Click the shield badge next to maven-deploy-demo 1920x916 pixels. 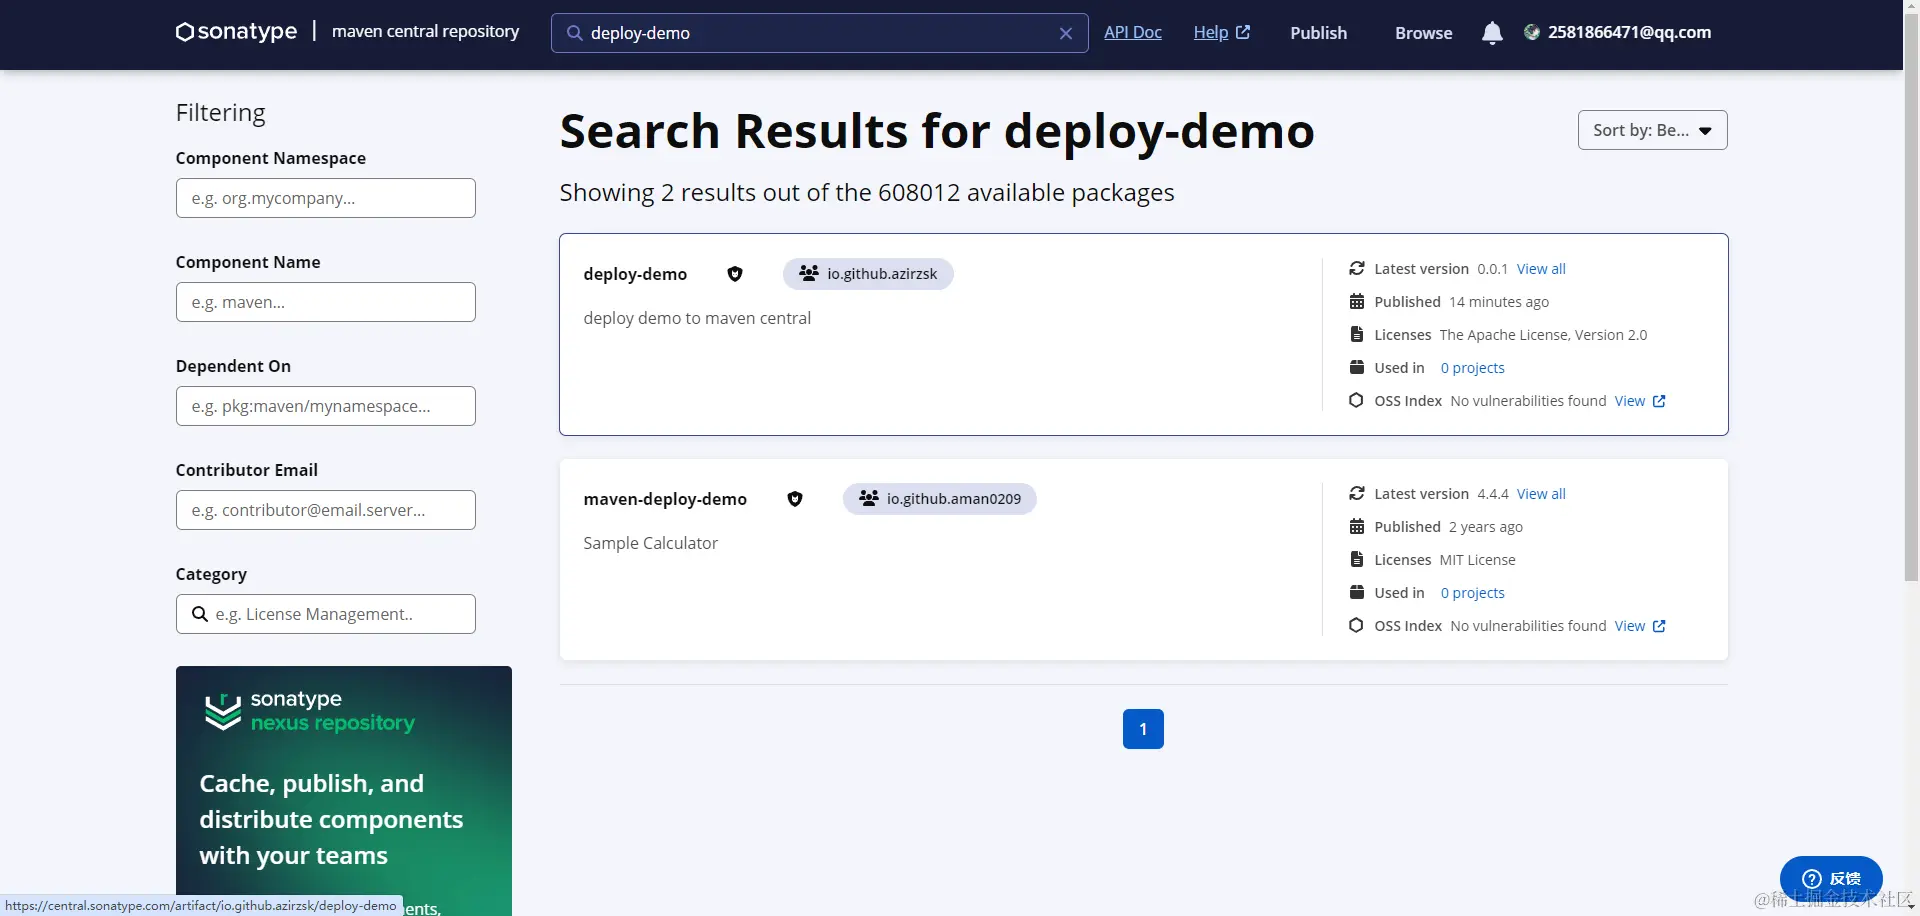[795, 499]
